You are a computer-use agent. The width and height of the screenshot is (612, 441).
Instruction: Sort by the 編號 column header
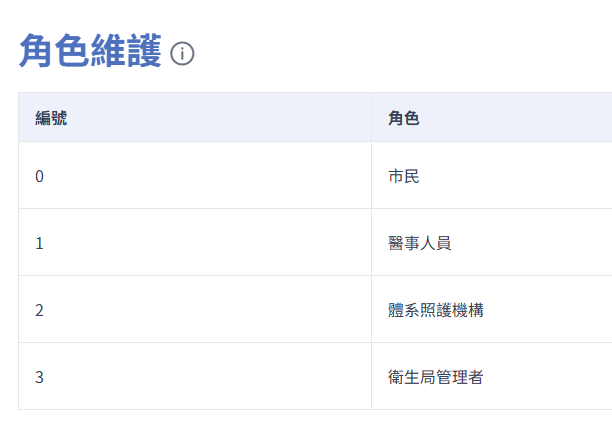pyautogui.click(x=52, y=118)
